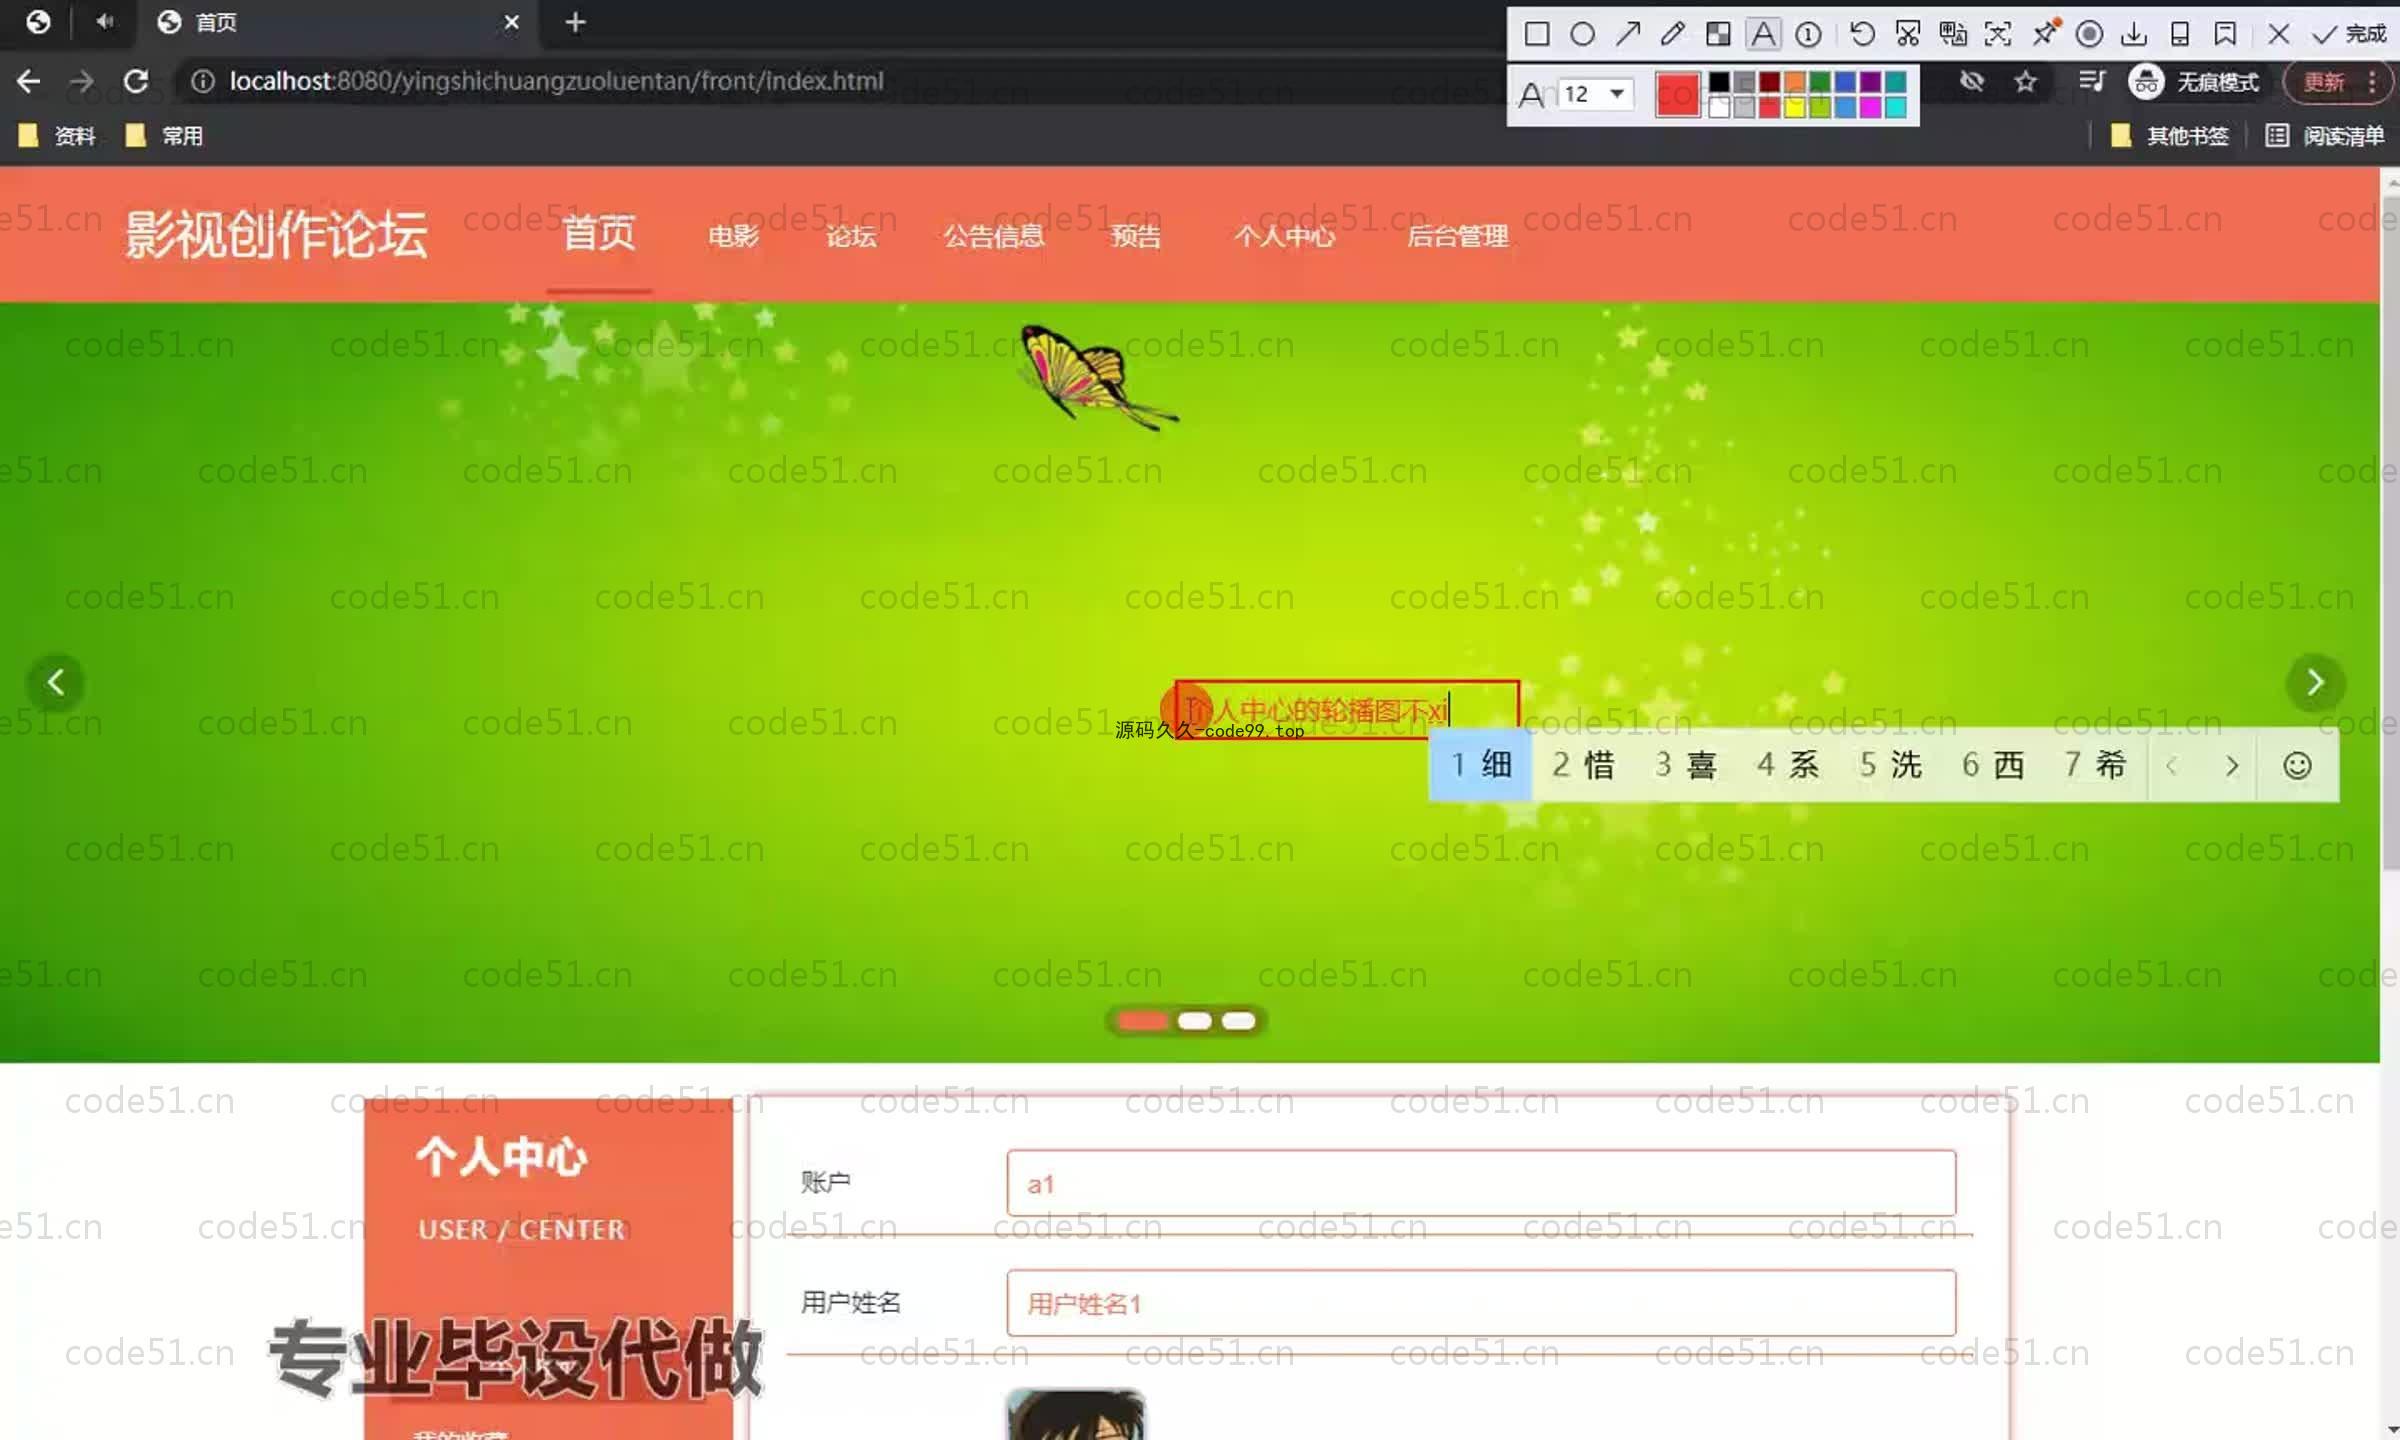Click the 账户 input field
The width and height of the screenshot is (2400, 1440).
click(x=1481, y=1183)
